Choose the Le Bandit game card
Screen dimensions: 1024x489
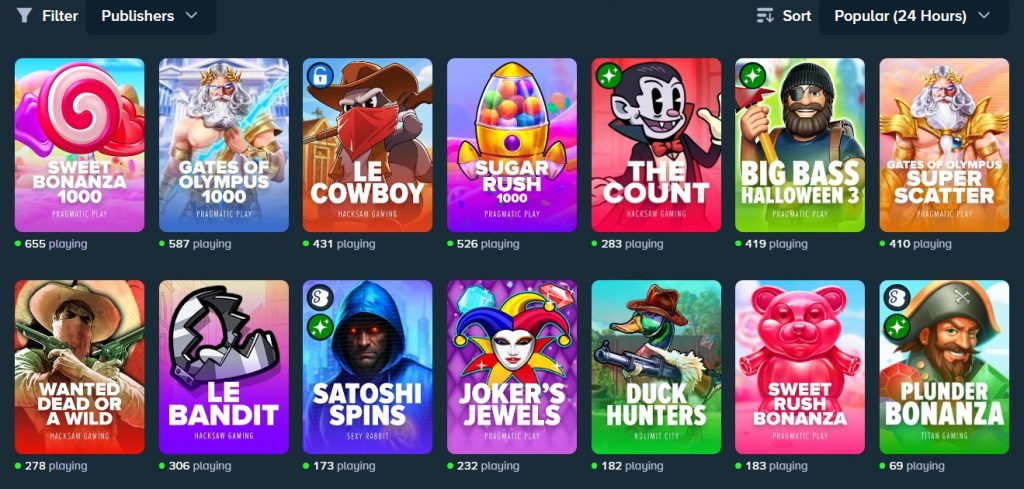point(223,367)
